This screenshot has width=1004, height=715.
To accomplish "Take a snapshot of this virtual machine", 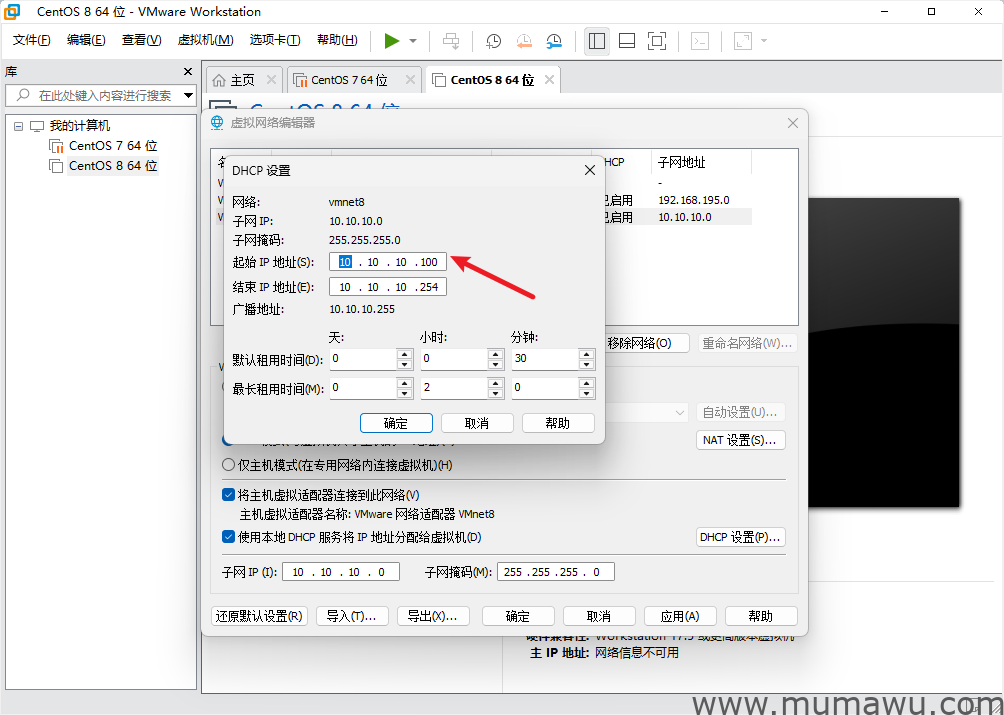I will [x=492, y=40].
